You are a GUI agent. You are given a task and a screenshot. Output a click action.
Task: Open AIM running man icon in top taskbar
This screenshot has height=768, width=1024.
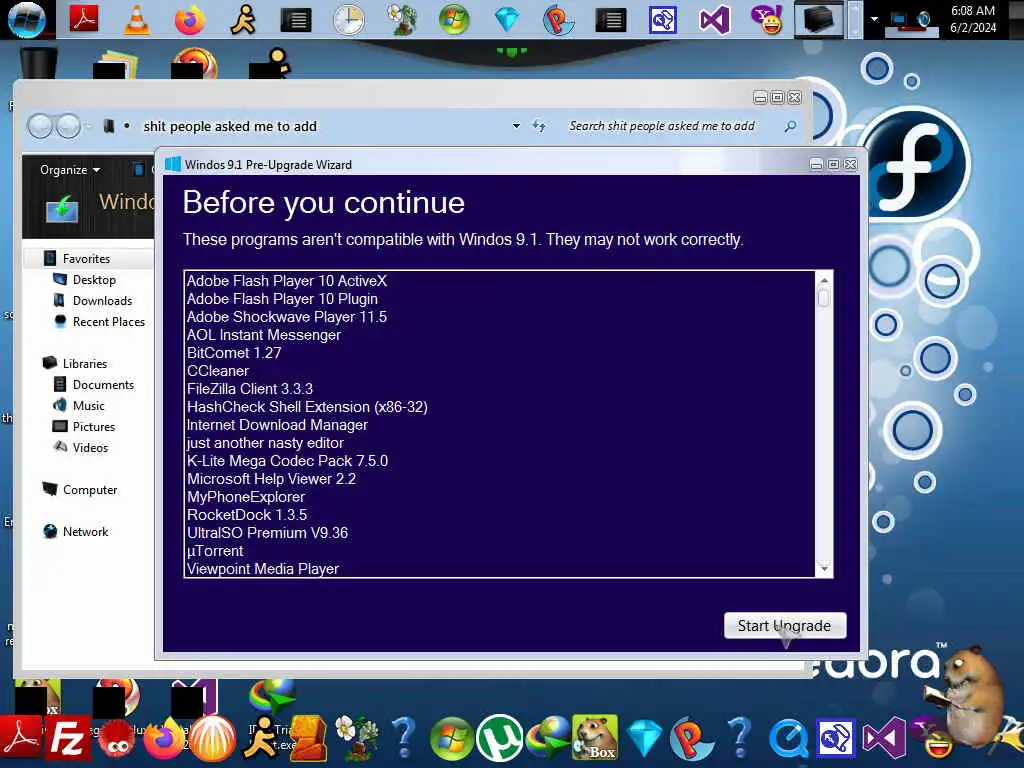click(243, 20)
